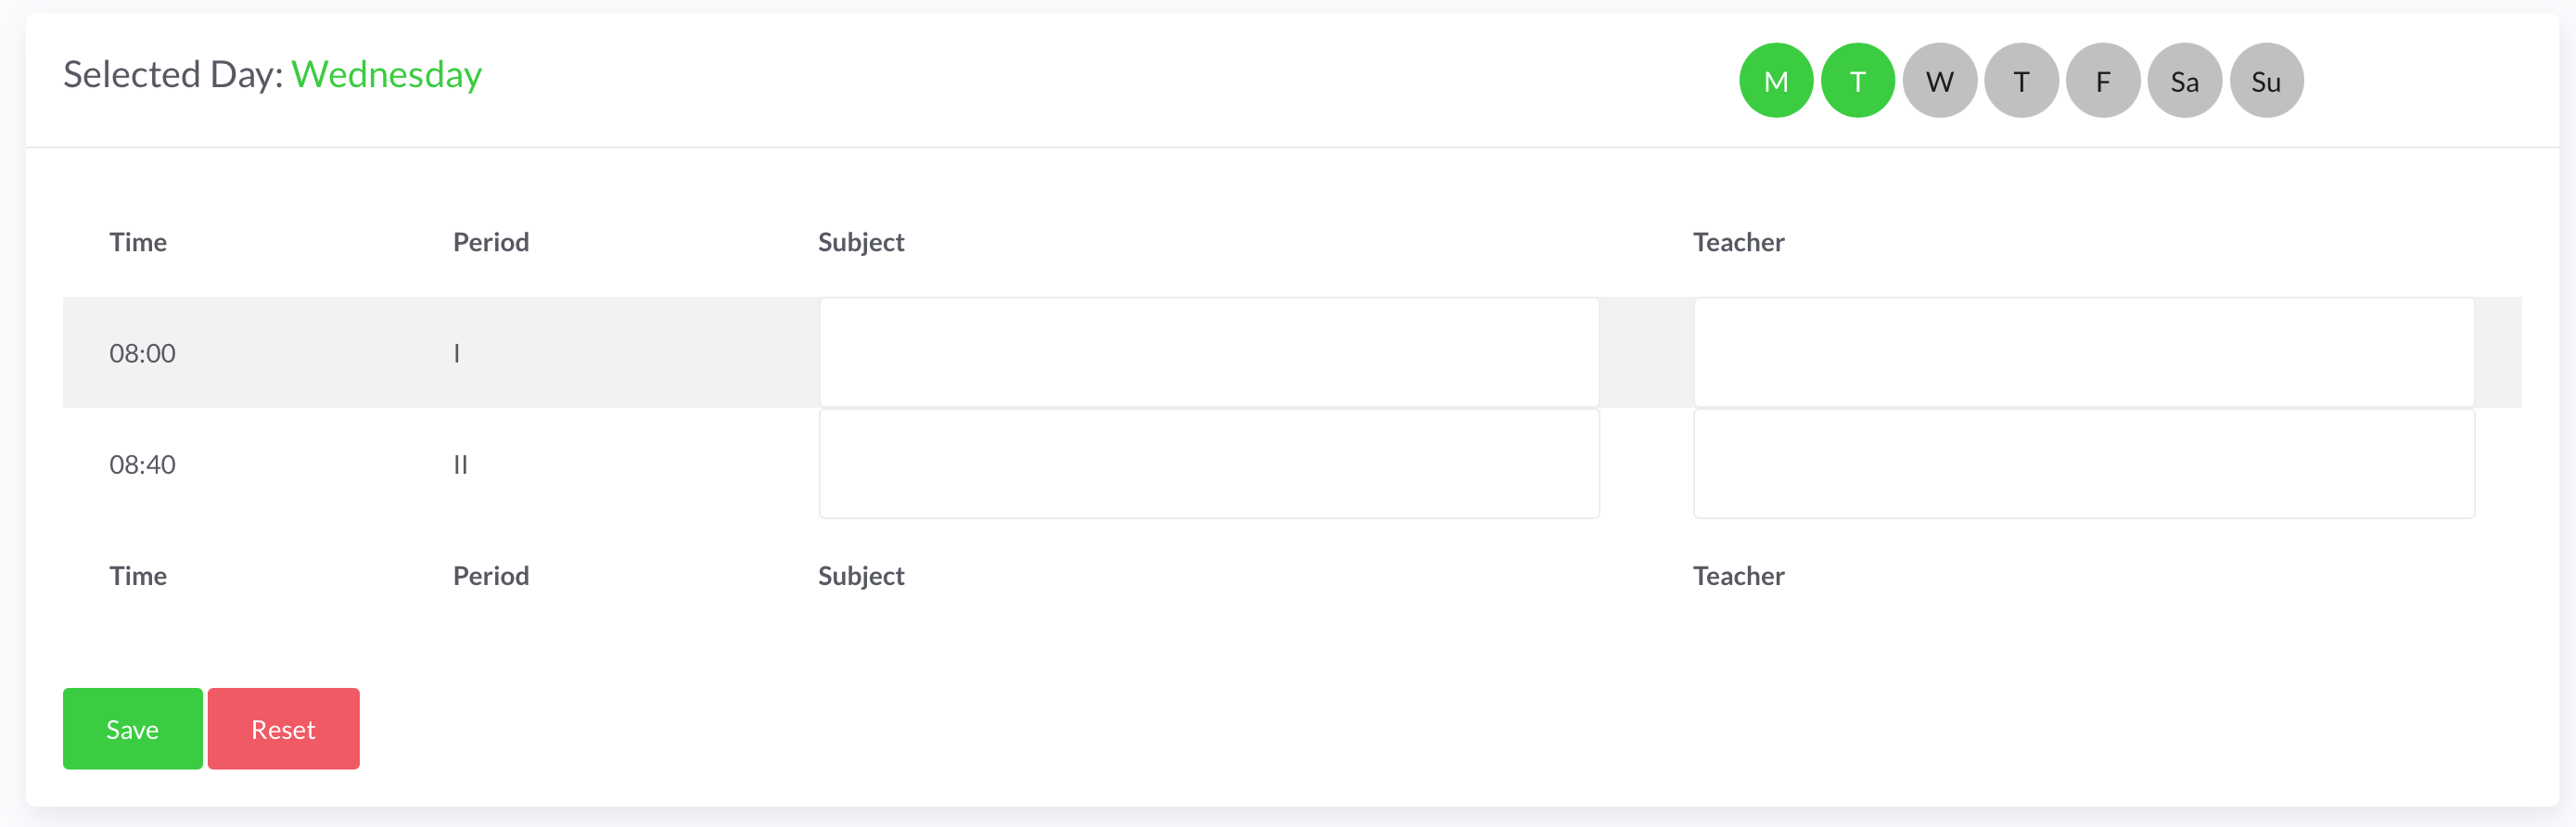Select the green T circle for Tuesday

(x=1857, y=81)
